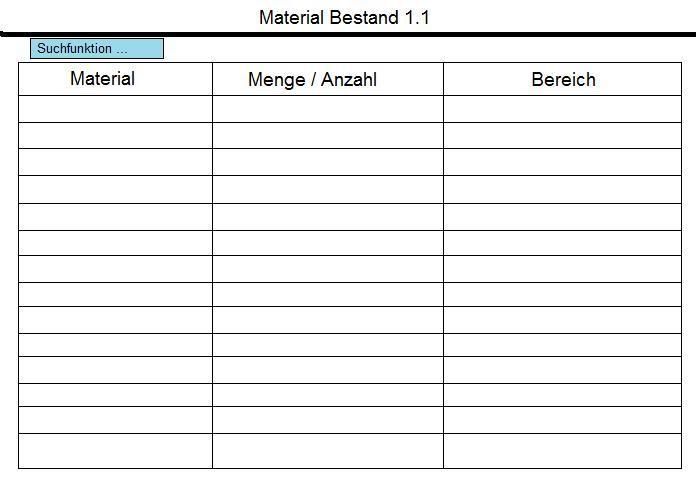The image size is (696, 481).
Task: Click third row cell in Menge / Anzahl column
Action: pyautogui.click(x=328, y=162)
